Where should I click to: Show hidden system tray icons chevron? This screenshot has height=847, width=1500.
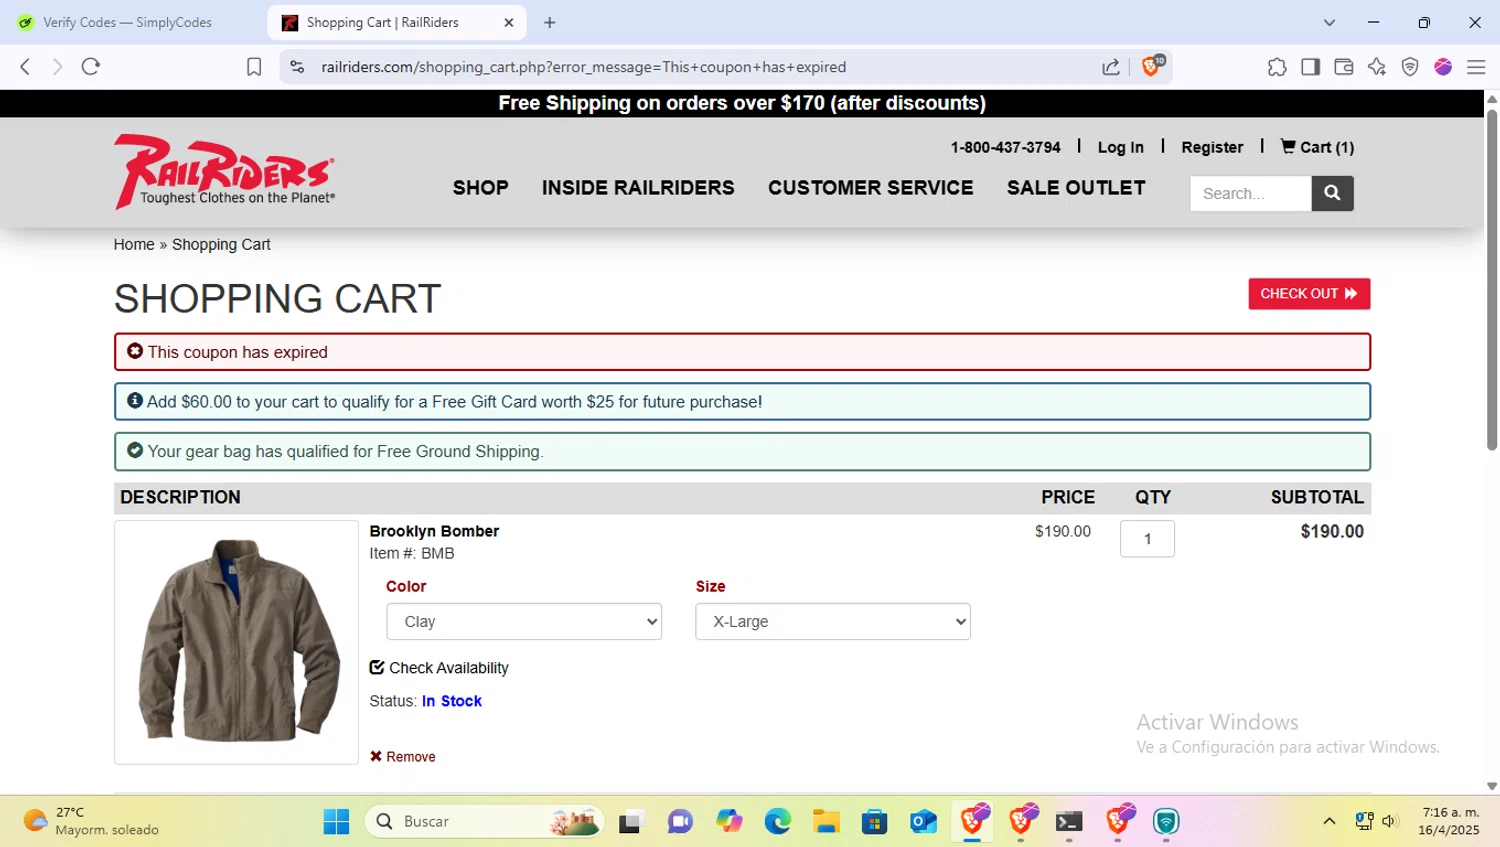coord(1329,821)
